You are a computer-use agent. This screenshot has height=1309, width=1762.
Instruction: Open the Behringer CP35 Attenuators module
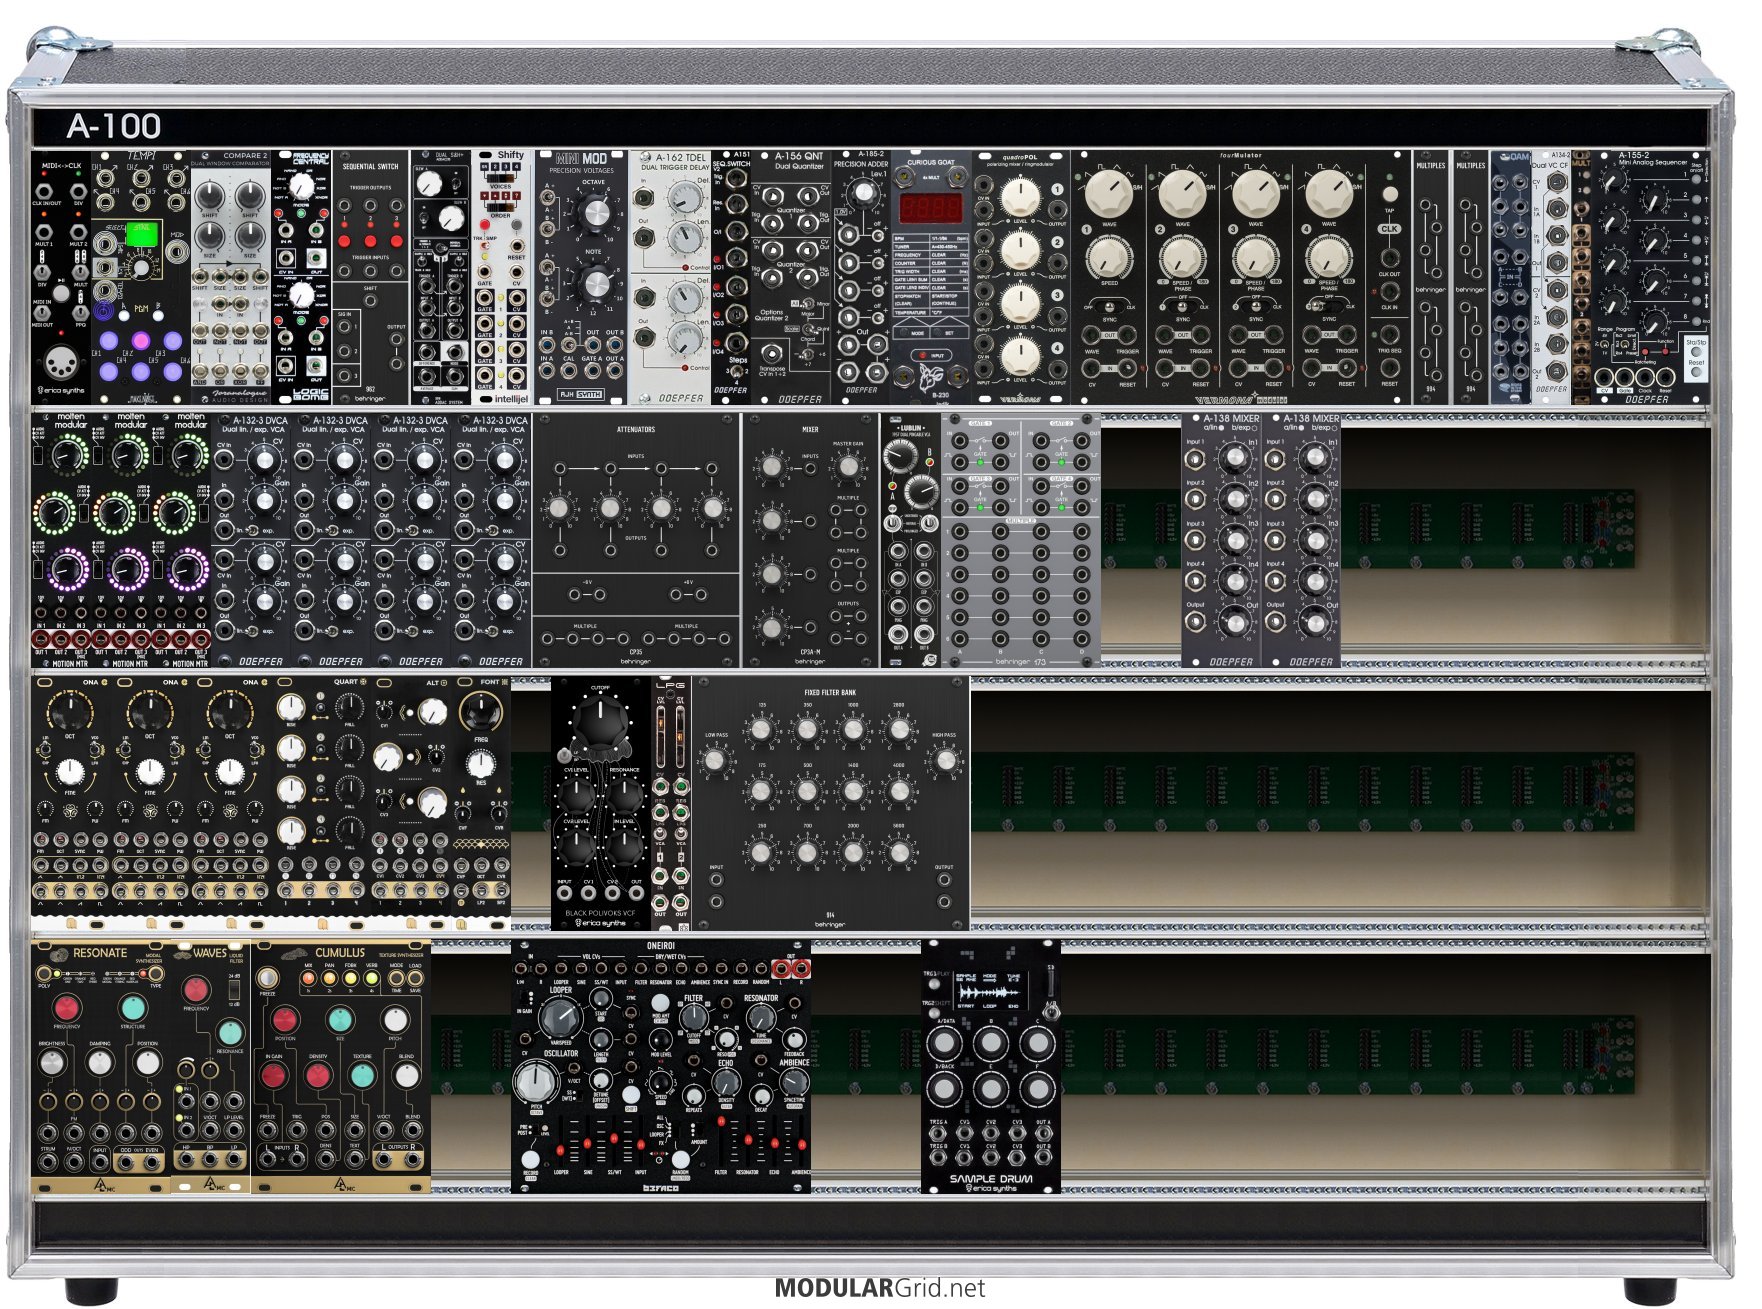click(x=636, y=541)
